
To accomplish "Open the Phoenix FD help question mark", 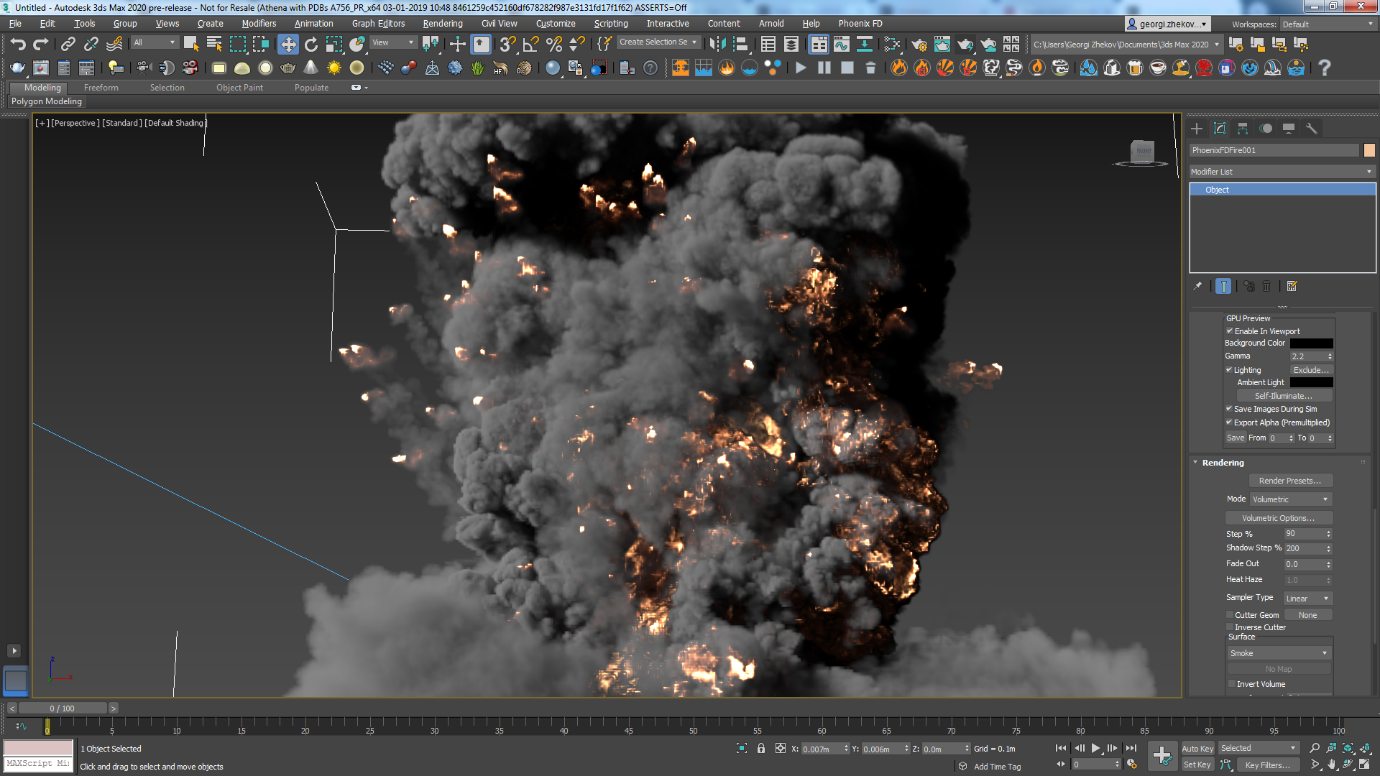I will click(1324, 68).
